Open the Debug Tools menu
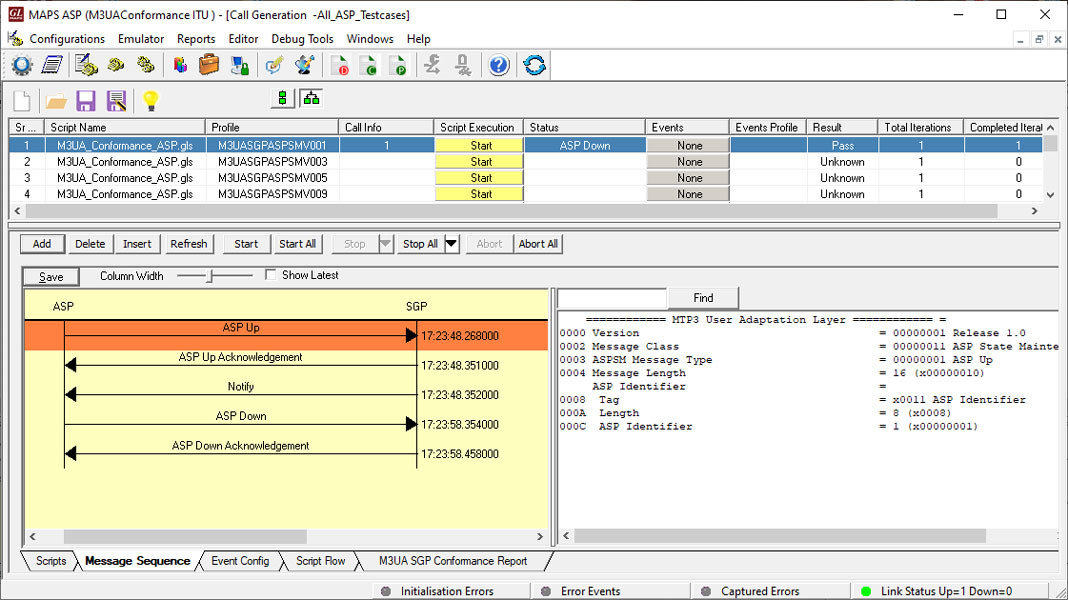 click(302, 39)
